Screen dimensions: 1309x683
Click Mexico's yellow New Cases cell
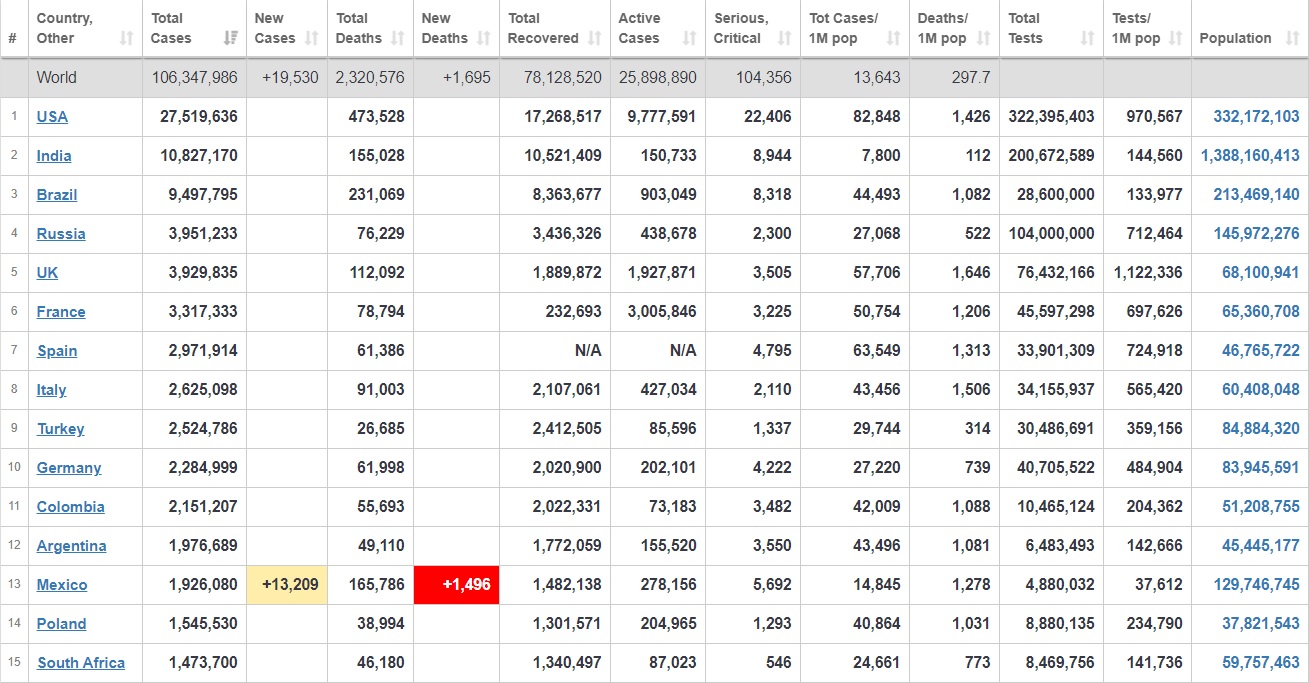[x=287, y=584]
